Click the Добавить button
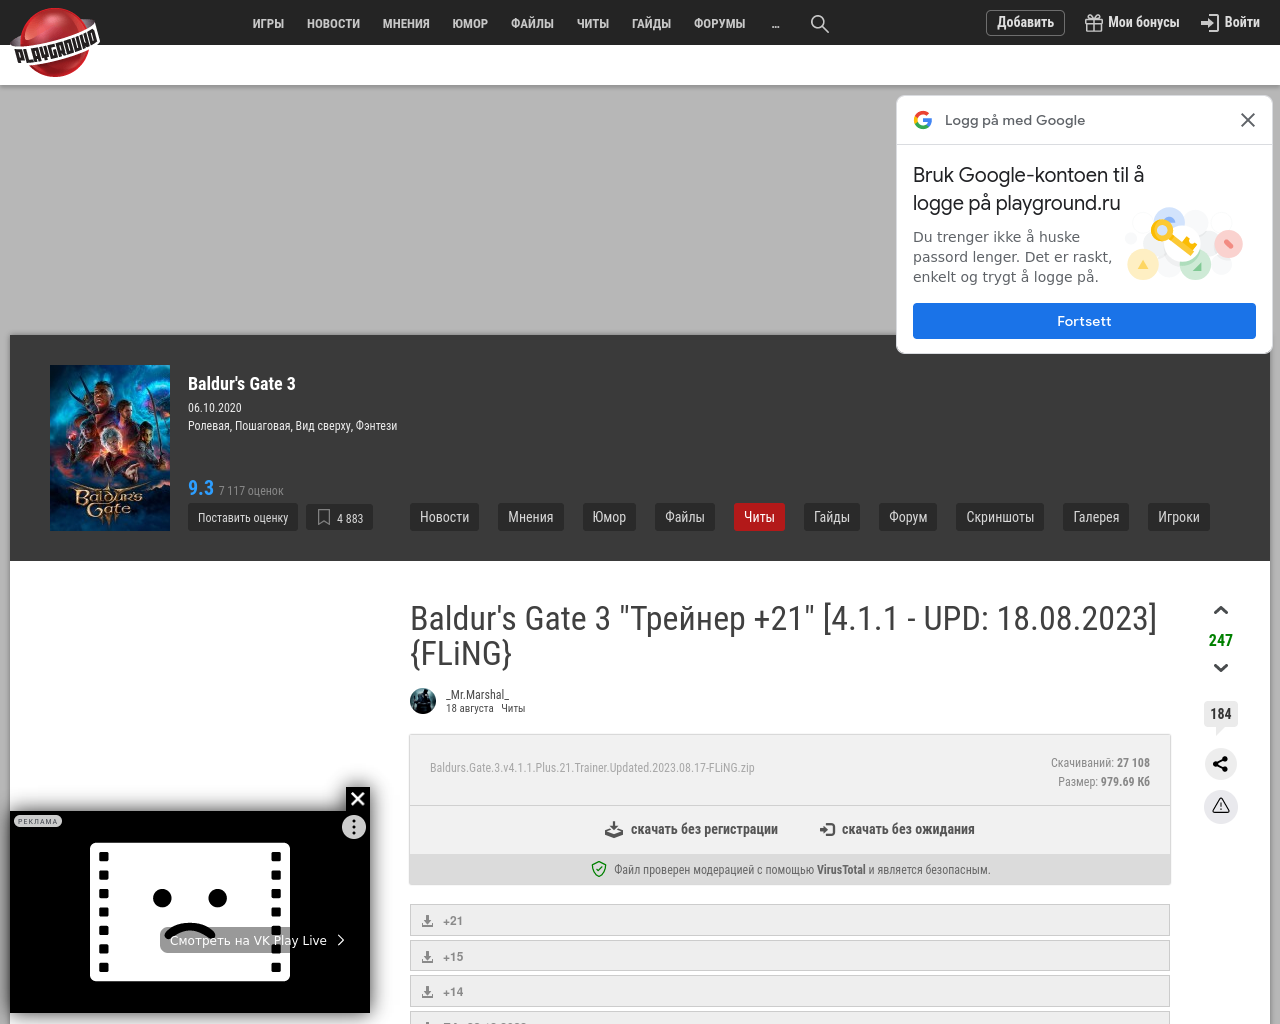This screenshot has width=1280, height=1024. pos(1025,22)
